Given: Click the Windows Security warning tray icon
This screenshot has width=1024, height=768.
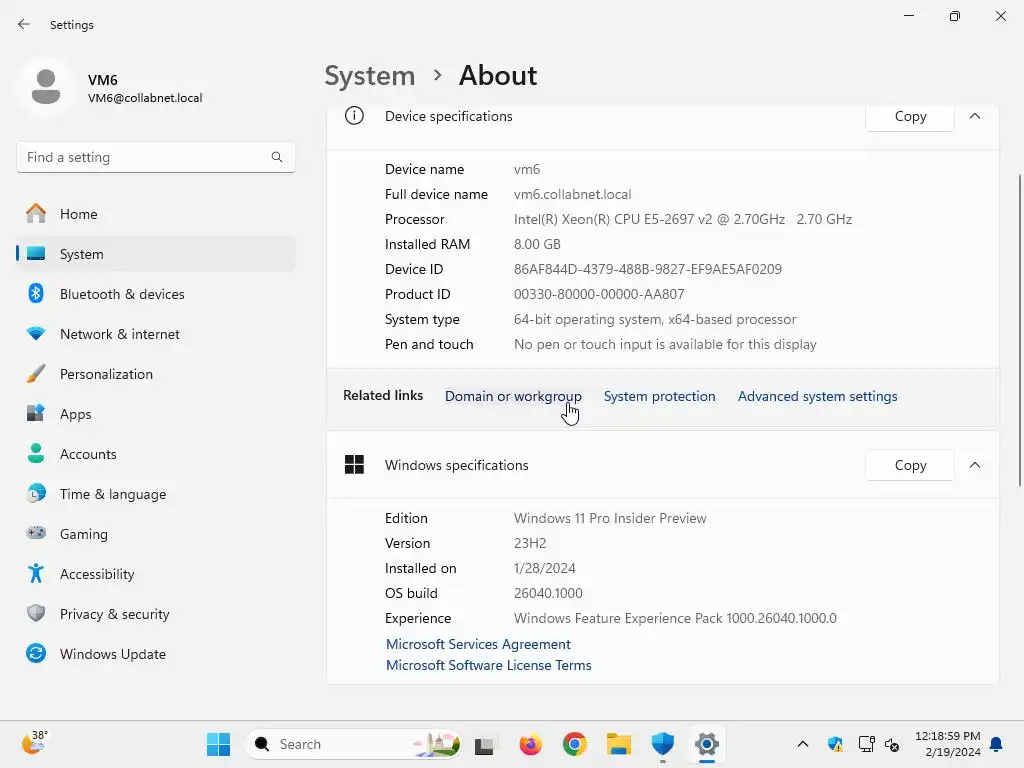Looking at the screenshot, I should coord(835,744).
